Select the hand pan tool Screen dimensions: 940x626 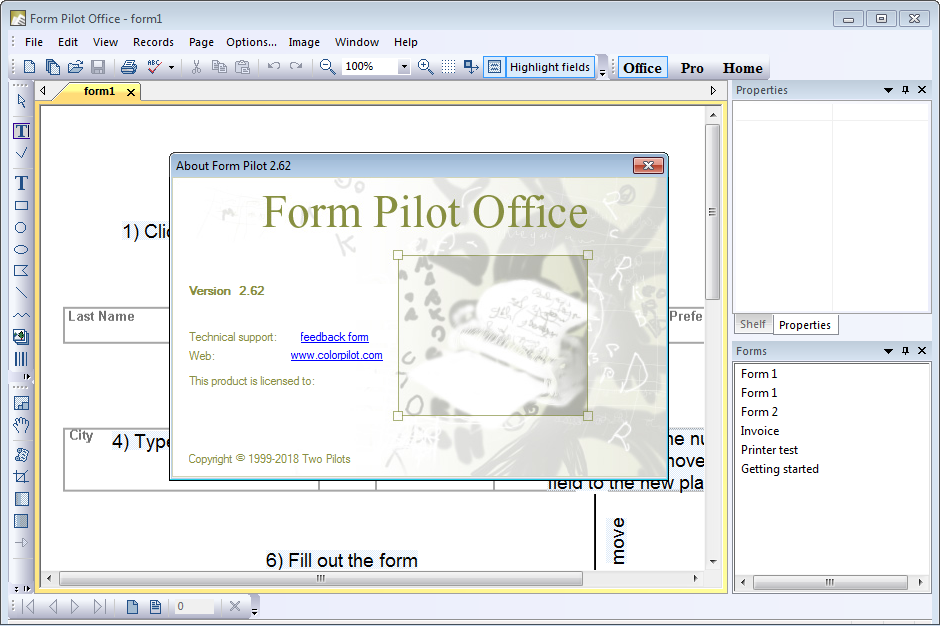22,425
